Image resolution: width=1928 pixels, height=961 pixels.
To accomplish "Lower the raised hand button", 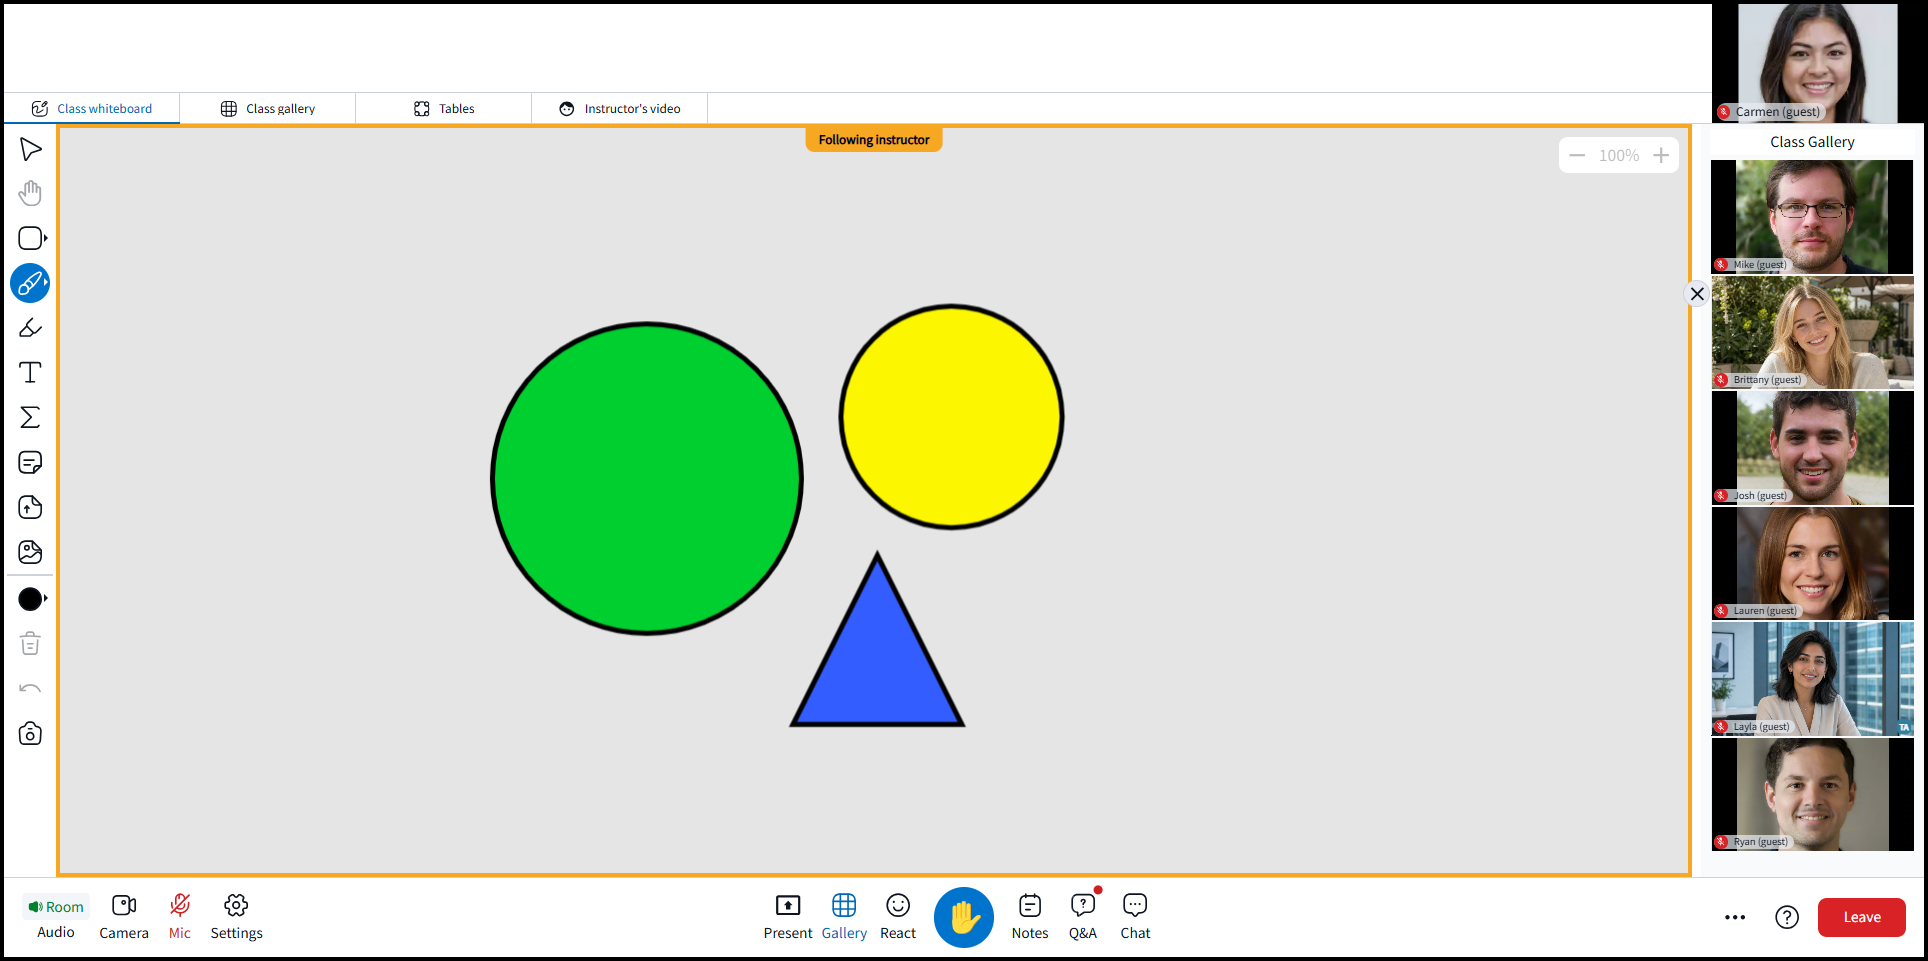I will 964,917.
